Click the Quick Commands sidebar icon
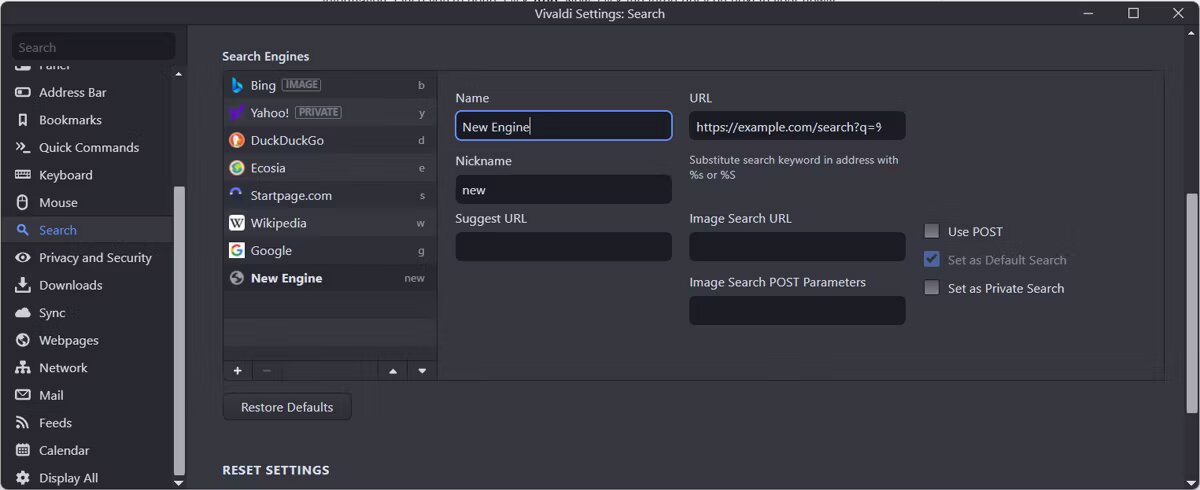Viewport: 1200px width, 490px height. point(23,147)
